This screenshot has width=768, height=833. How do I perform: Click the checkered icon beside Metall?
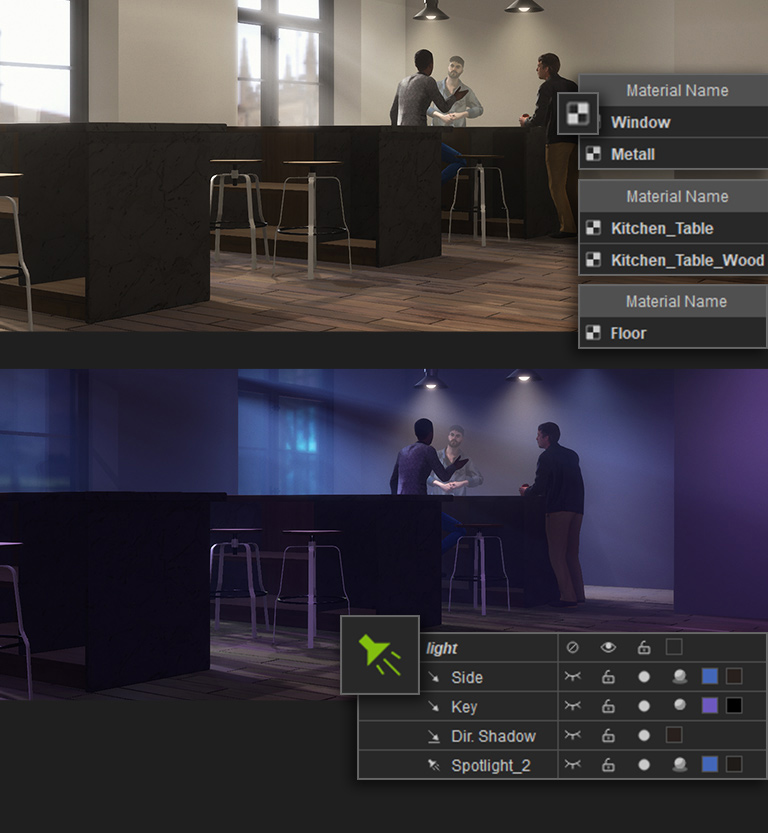[593, 154]
